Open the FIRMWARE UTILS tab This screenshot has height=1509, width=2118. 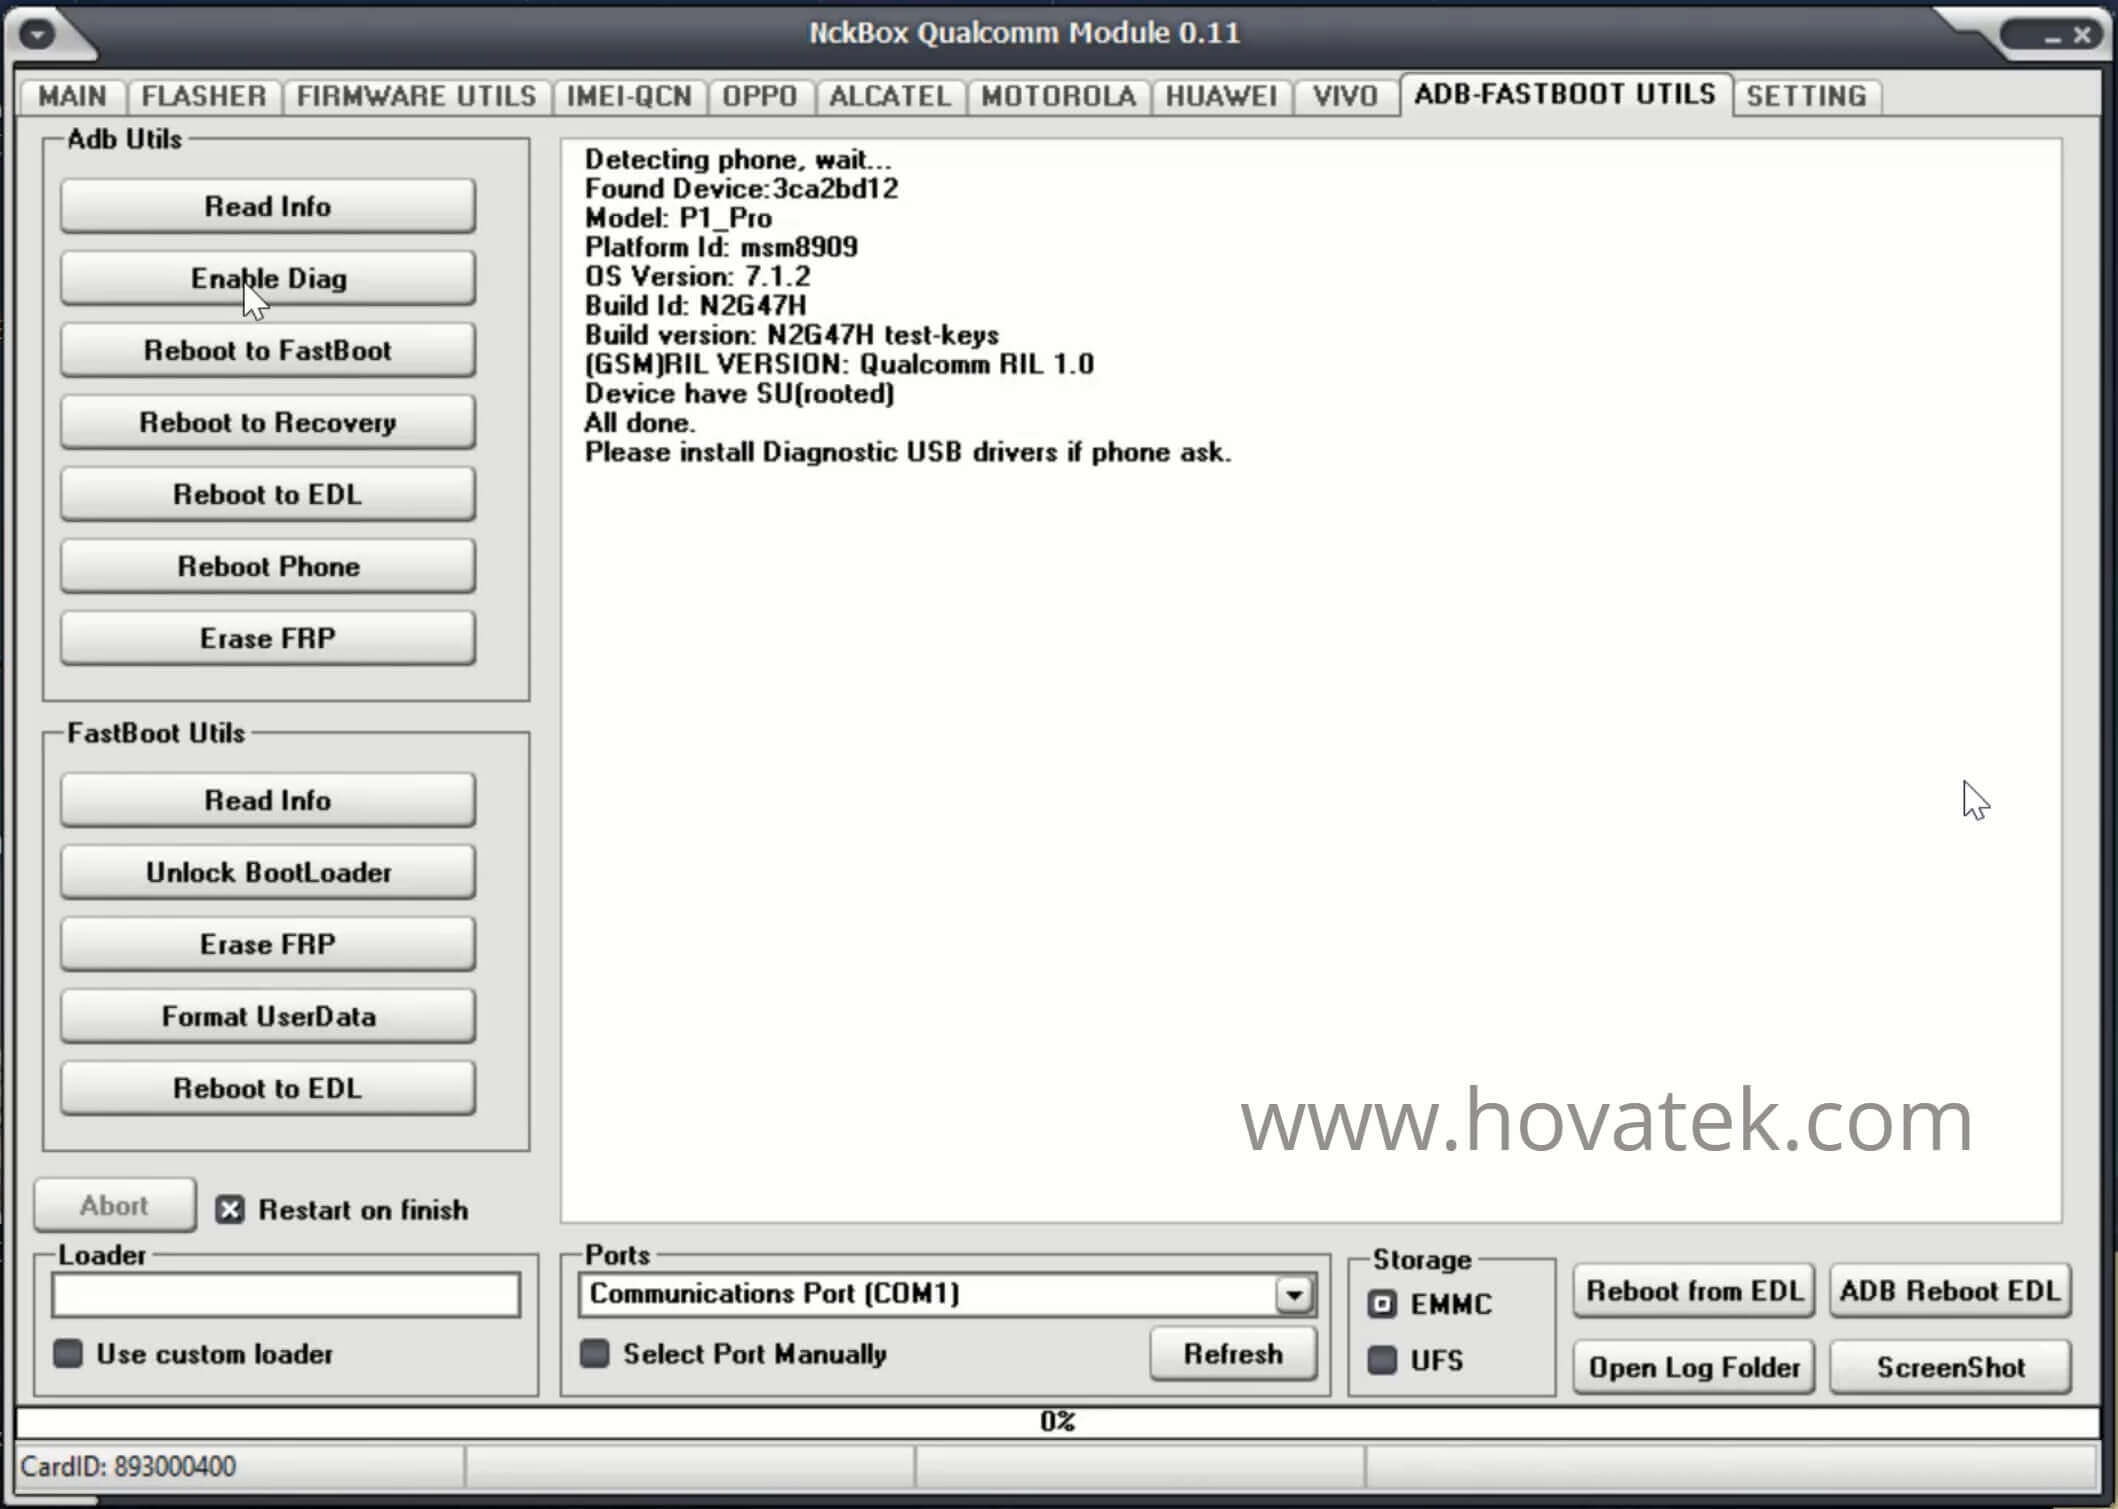[417, 96]
